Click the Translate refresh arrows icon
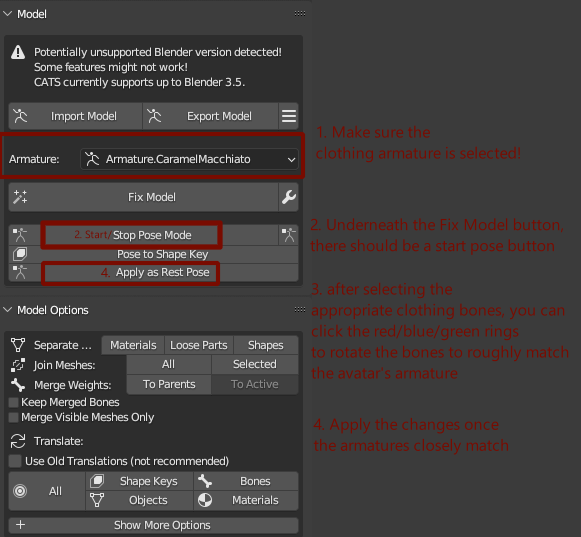581x537 pixels. (18, 441)
